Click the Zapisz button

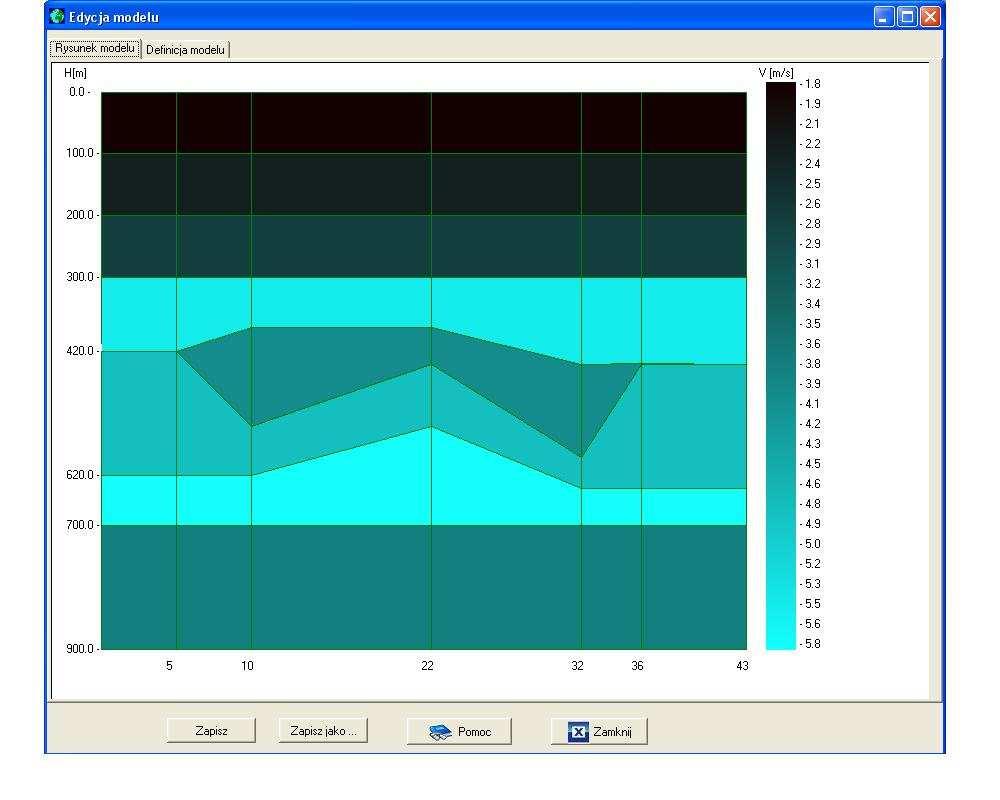tap(211, 730)
